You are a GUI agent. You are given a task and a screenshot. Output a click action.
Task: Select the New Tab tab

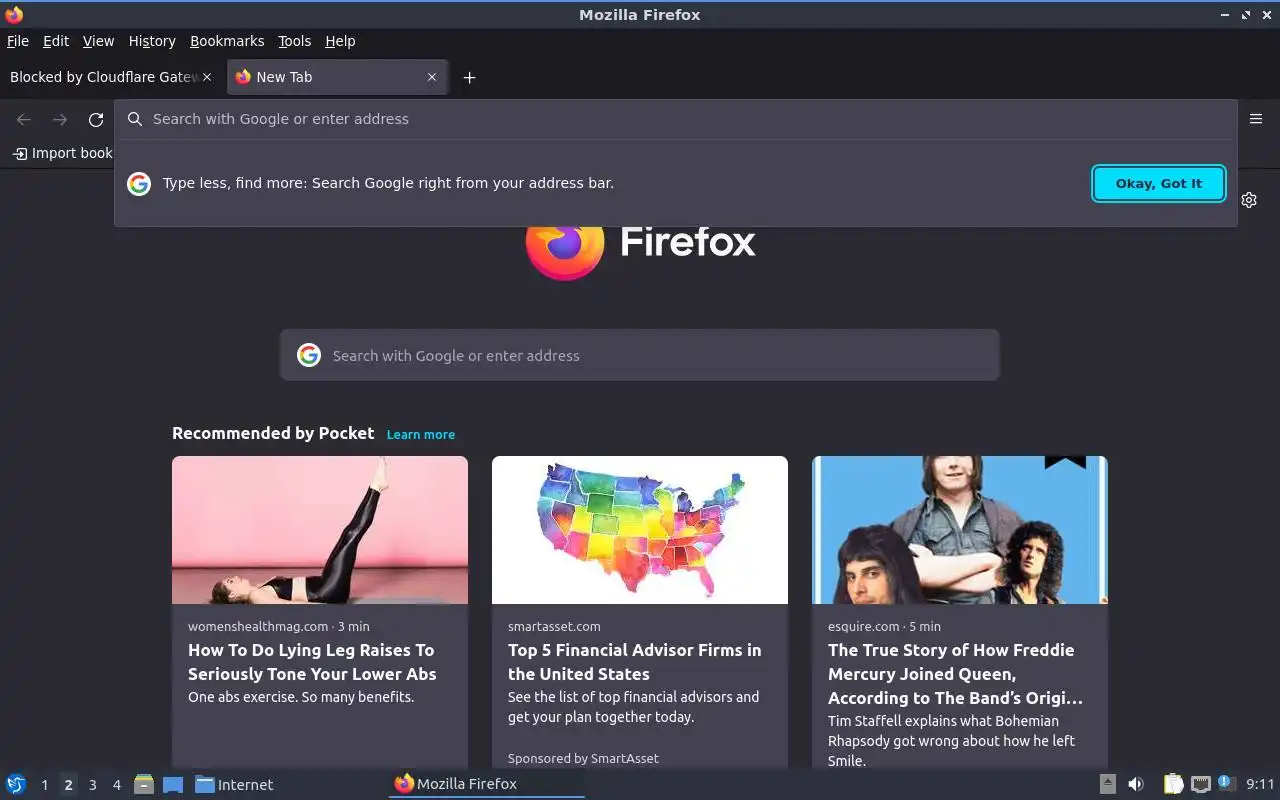click(337, 77)
